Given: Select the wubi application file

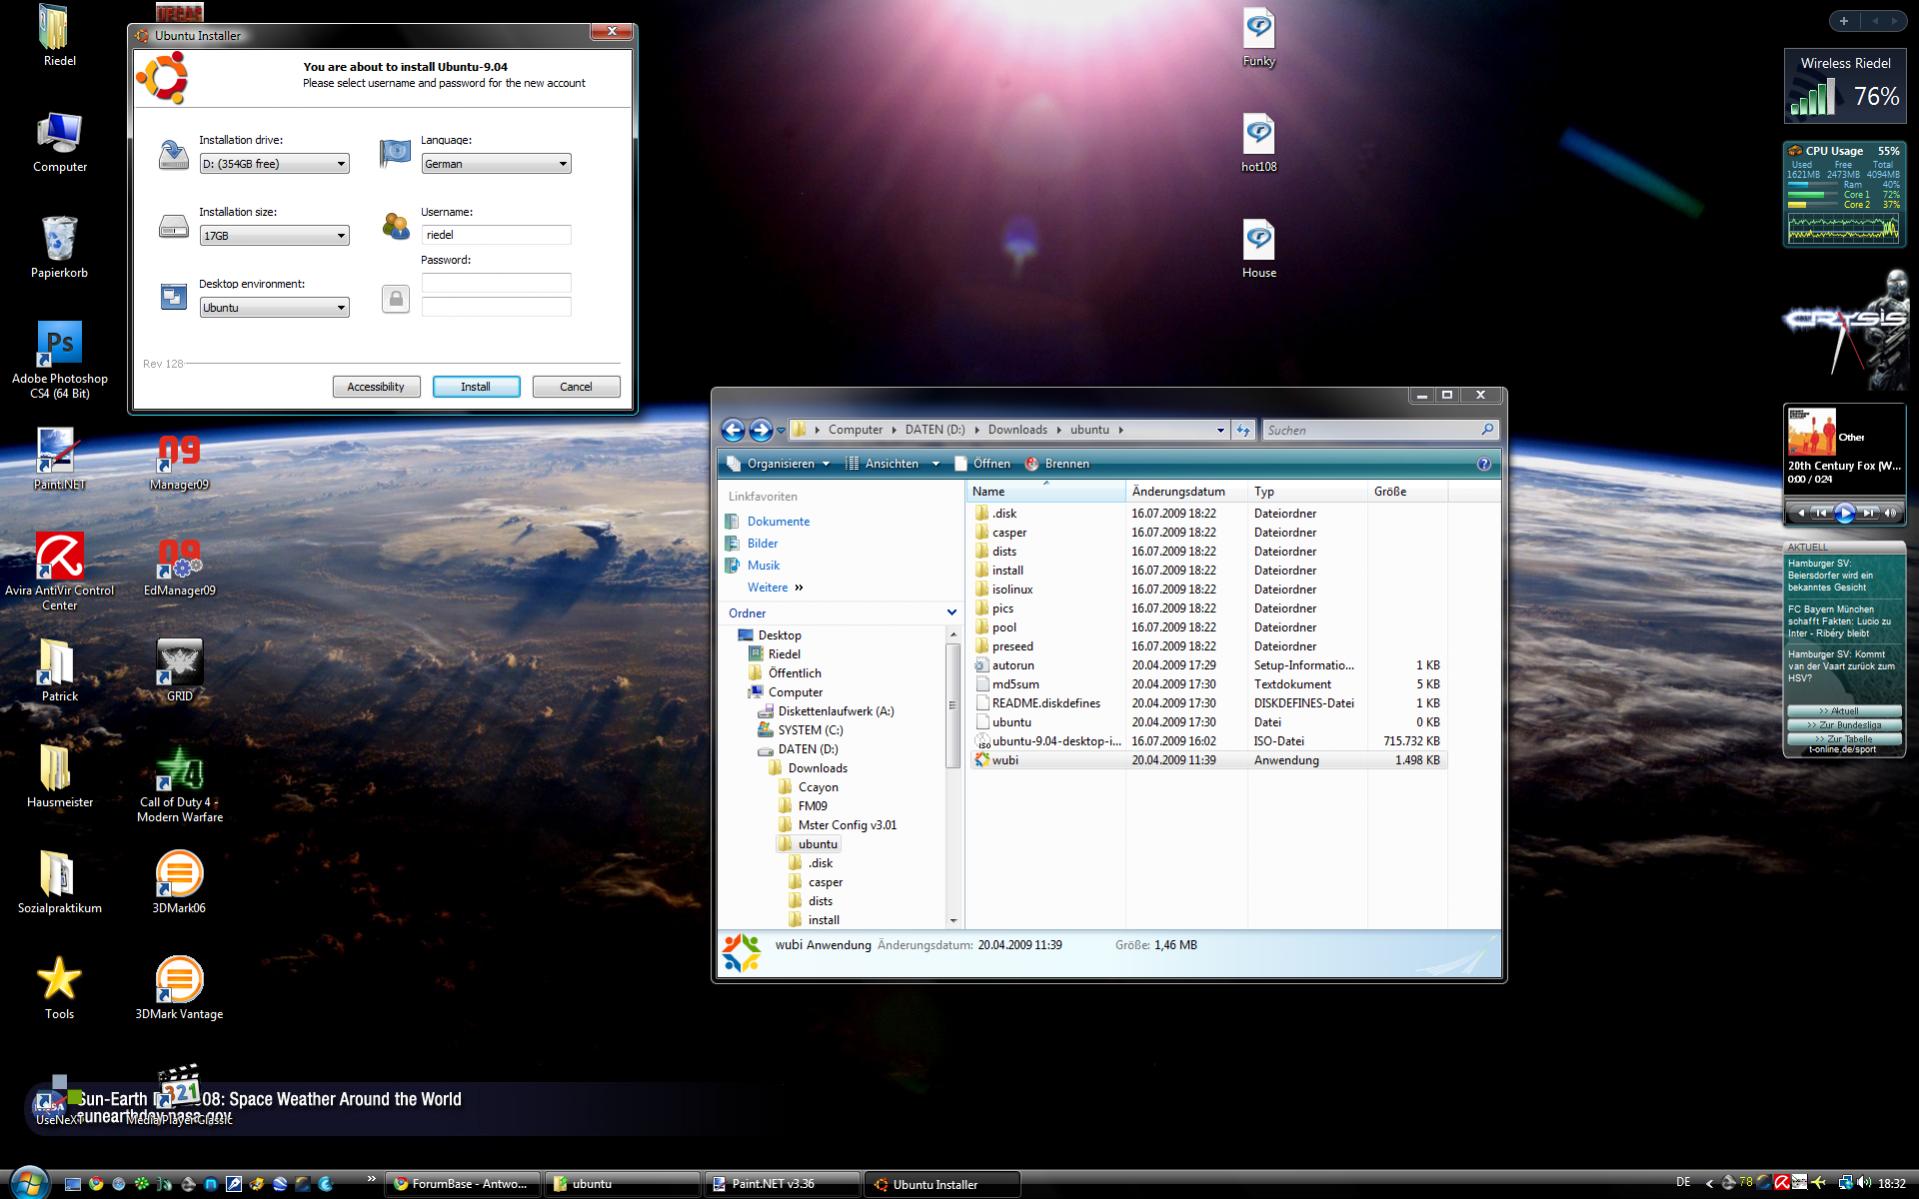Looking at the screenshot, I should [x=1208, y=761].
